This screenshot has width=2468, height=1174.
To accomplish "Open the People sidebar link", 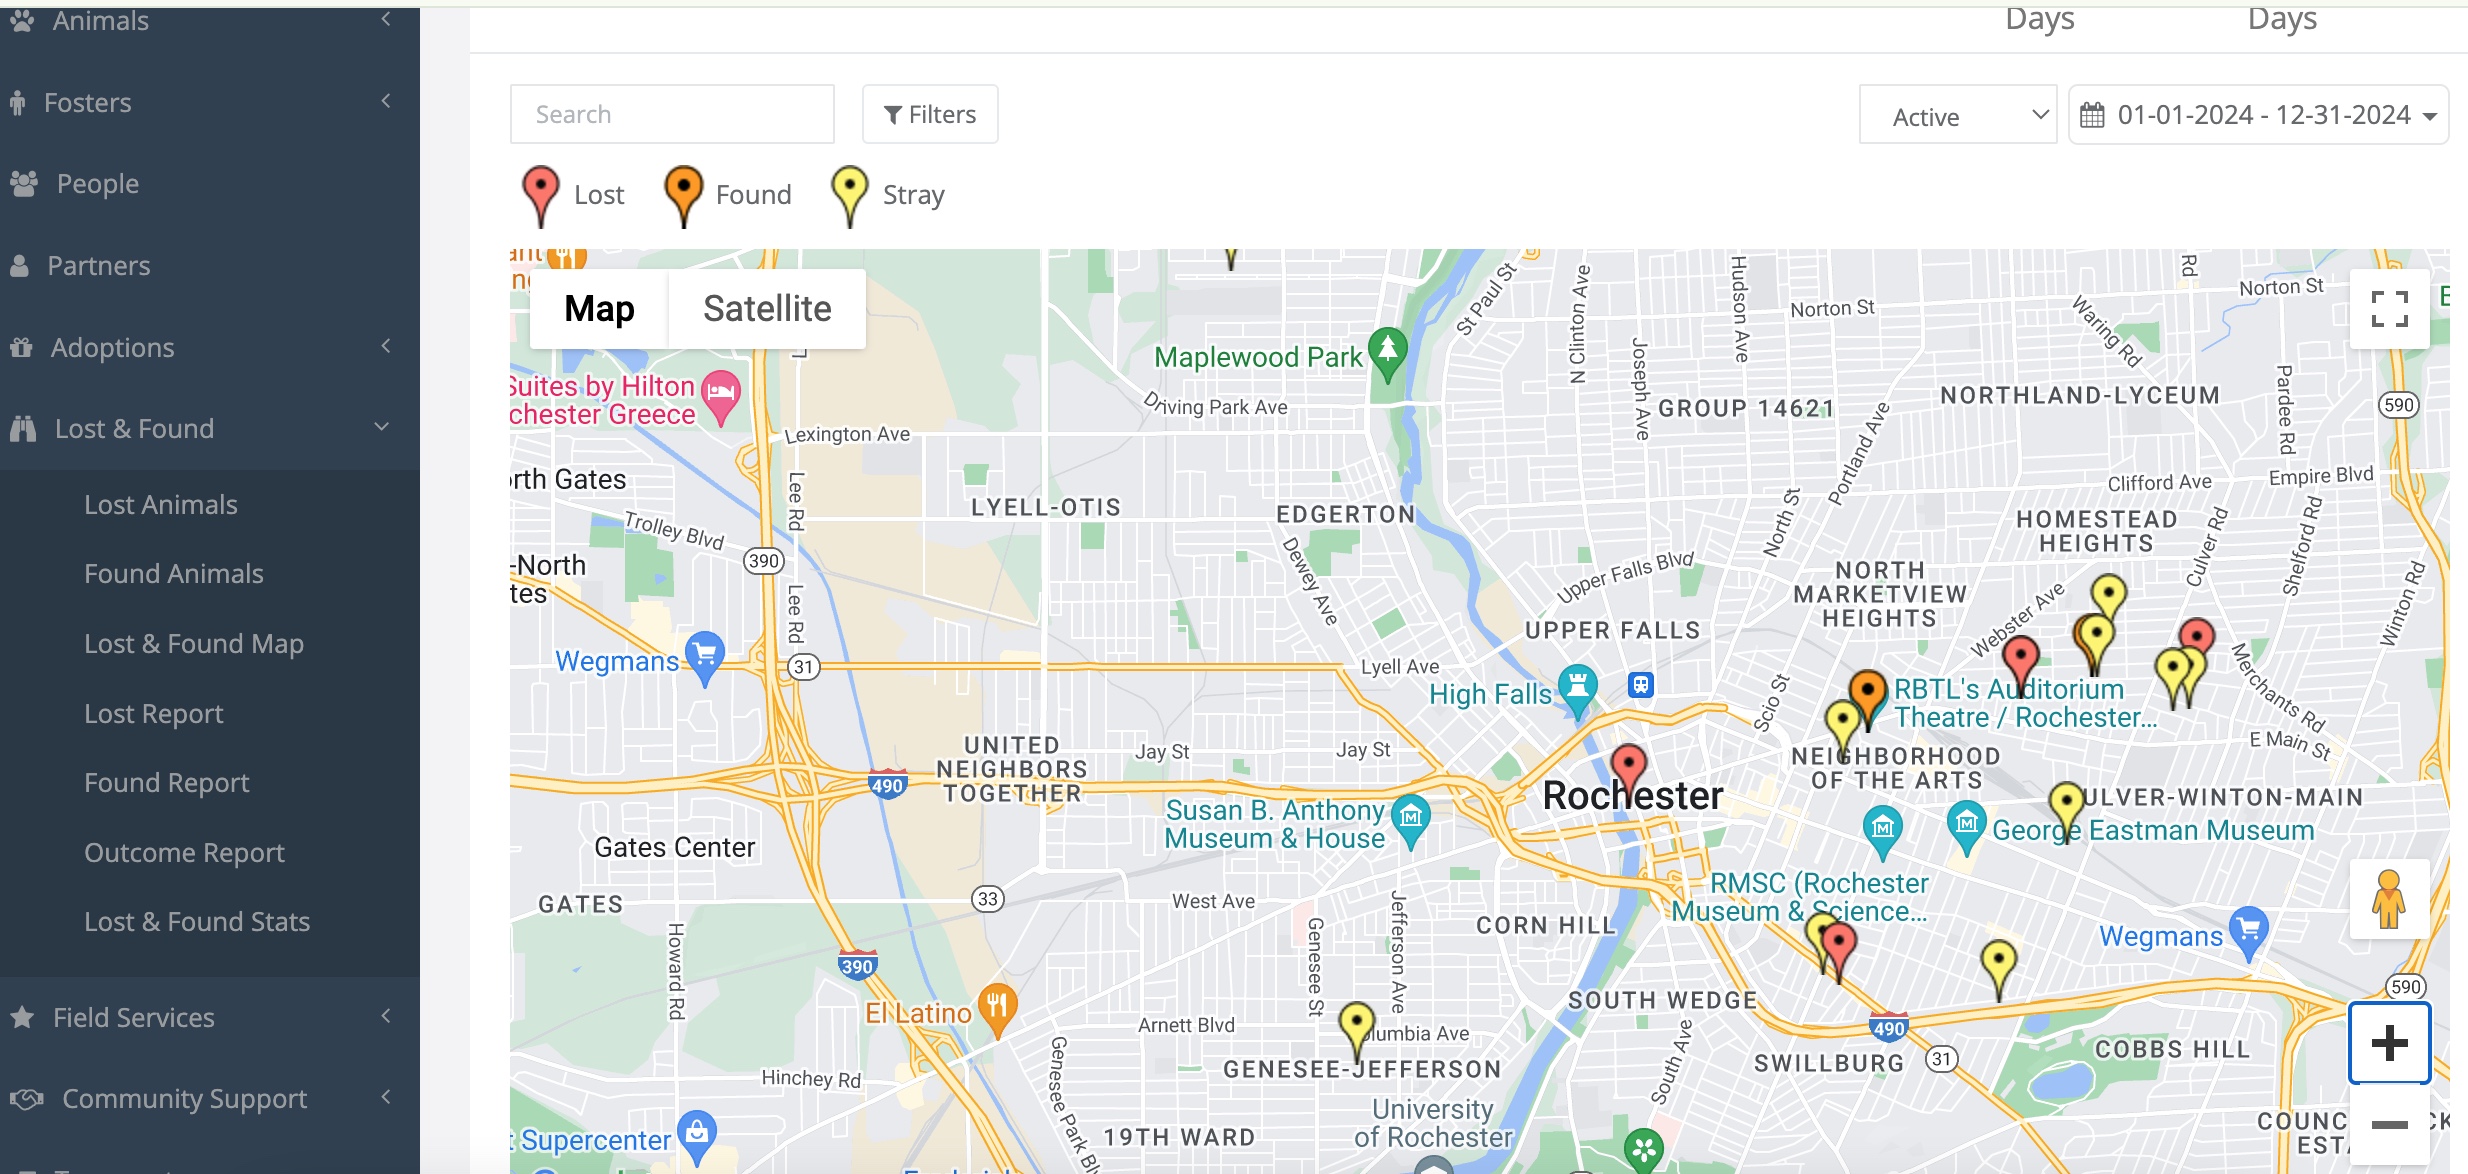I will pyautogui.click(x=97, y=184).
